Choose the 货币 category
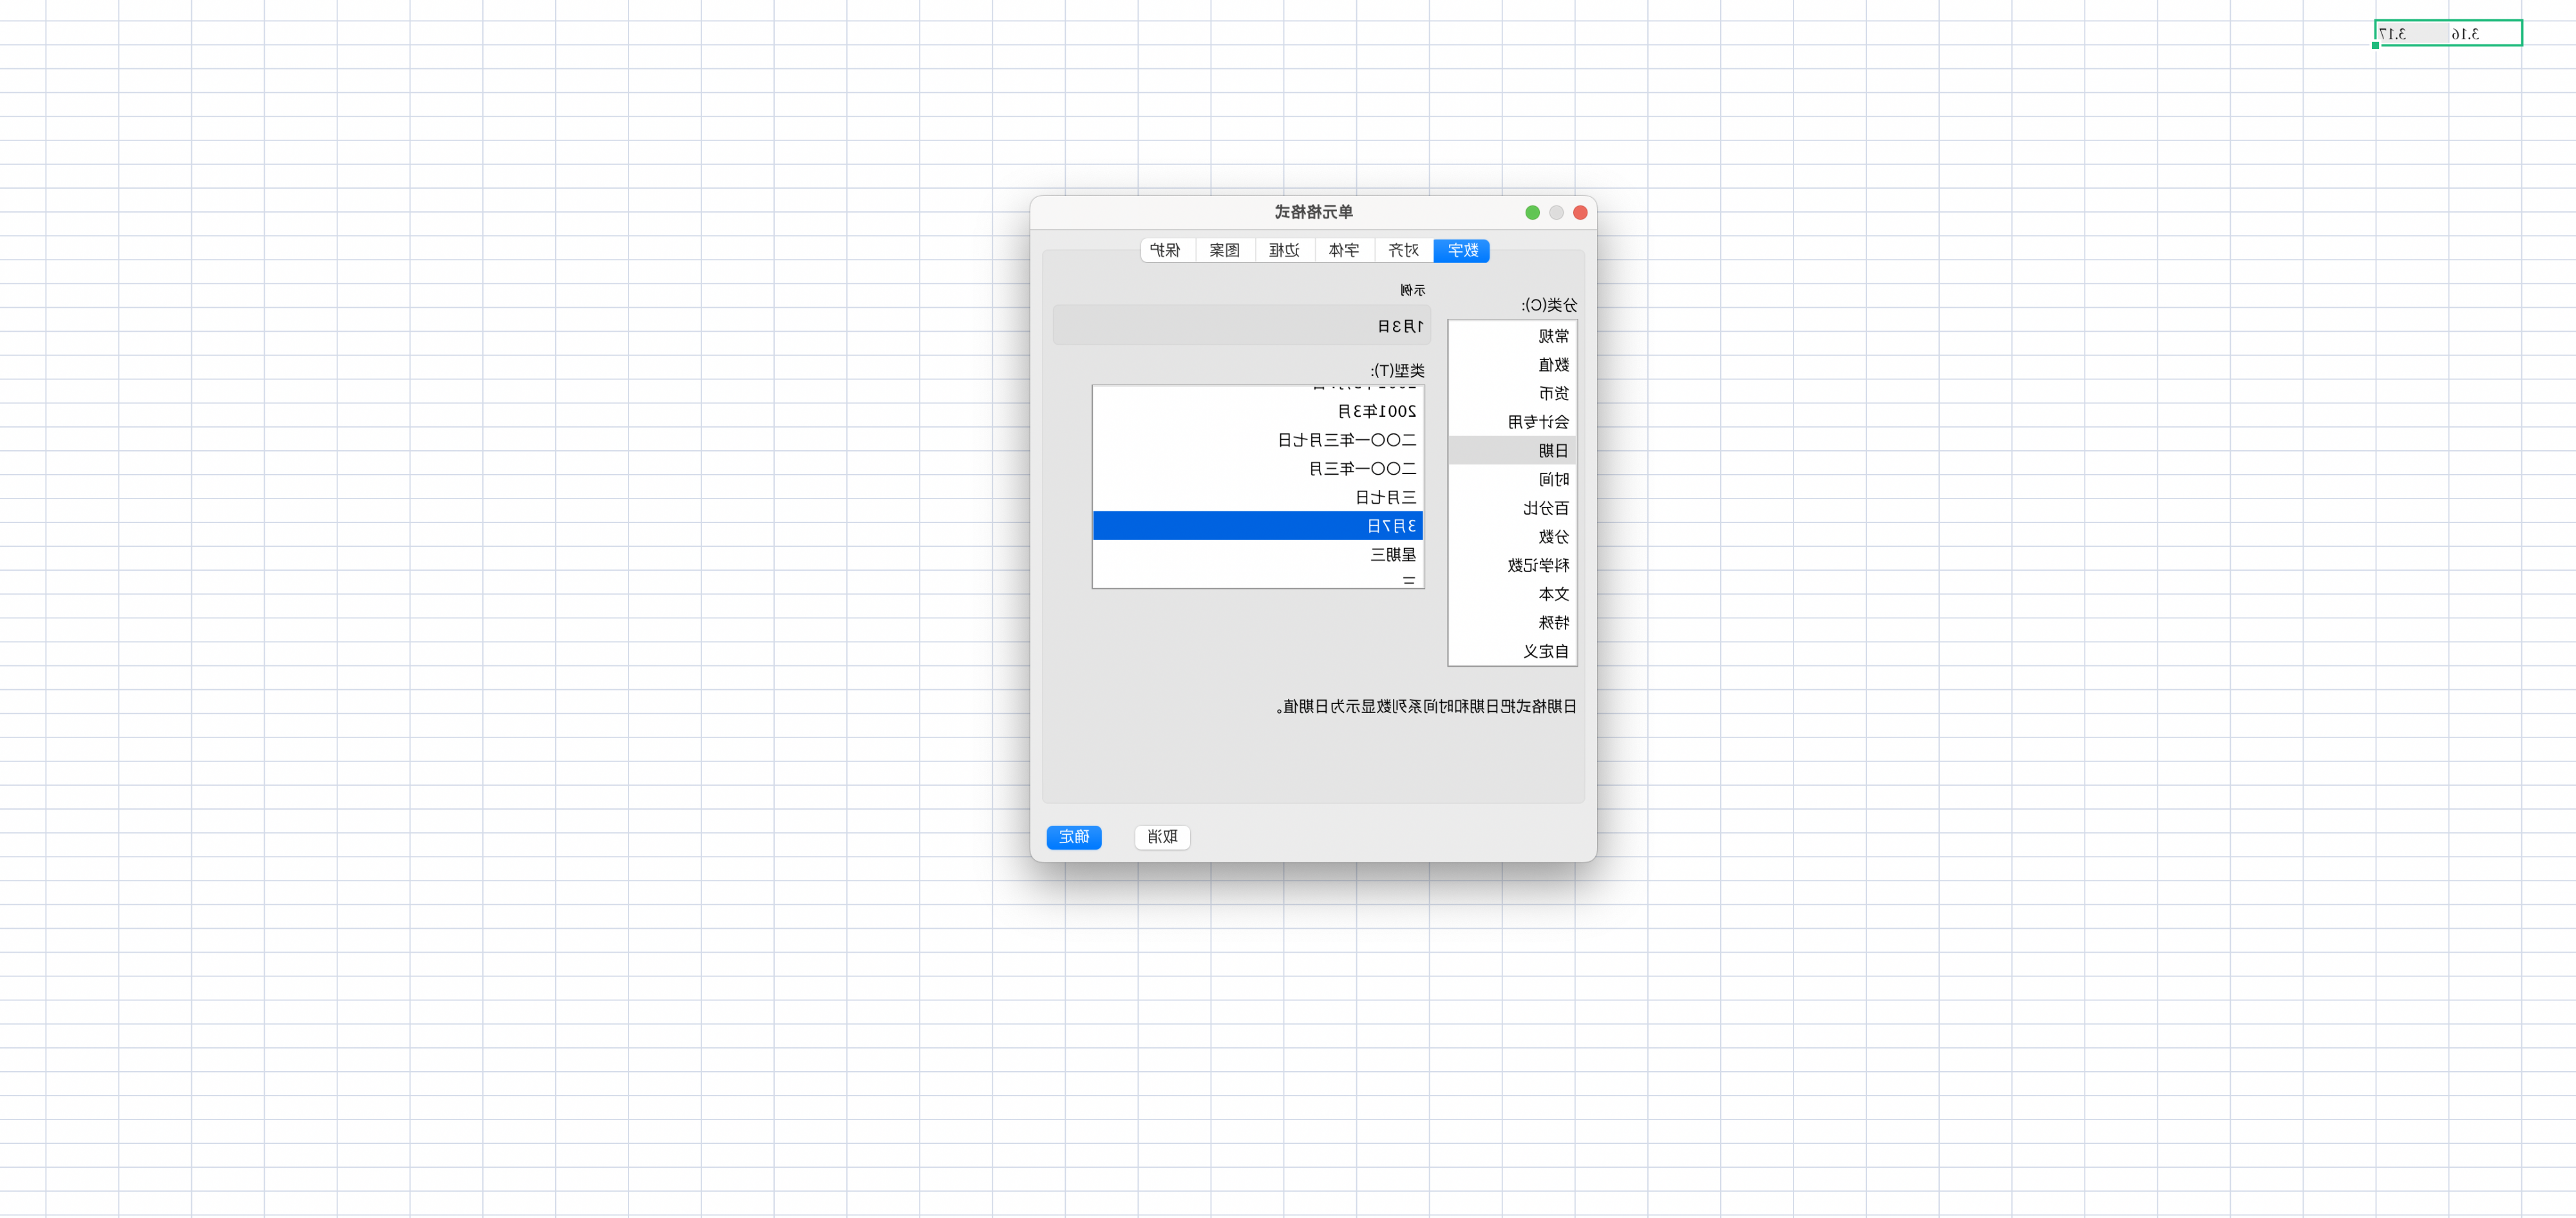Viewport: 2576px width, 1218px height. tap(1512, 393)
